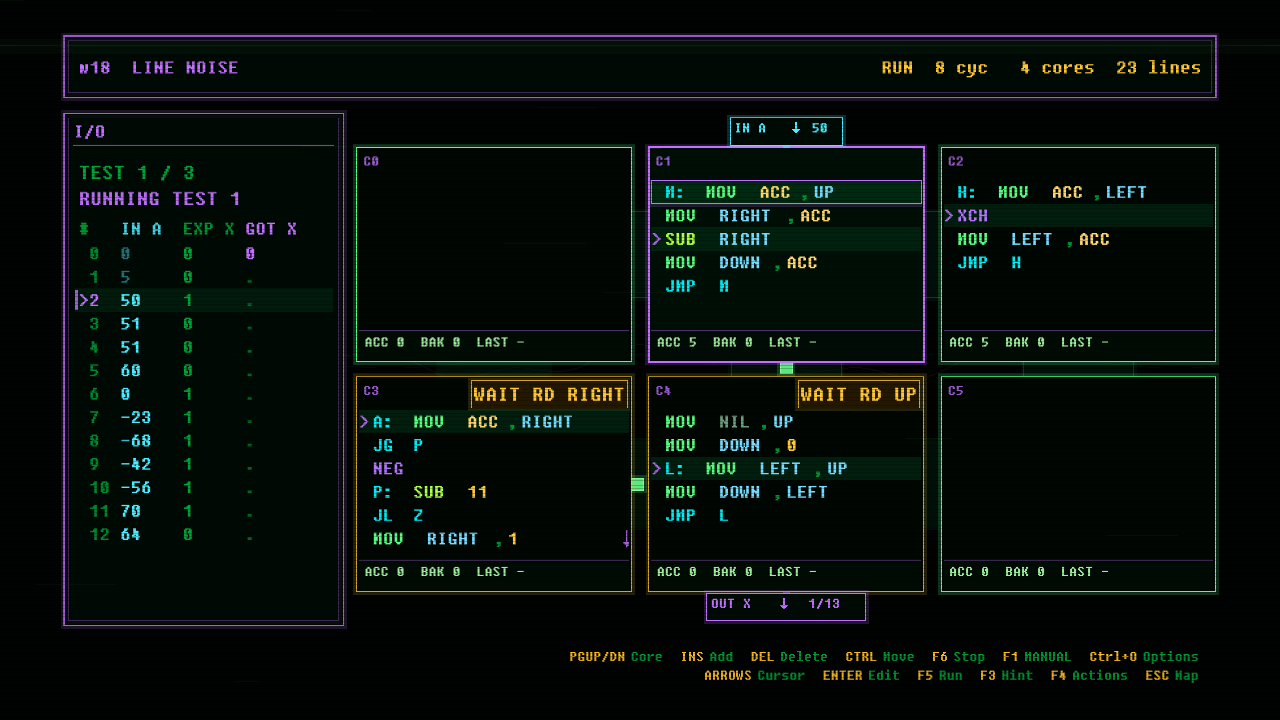Click MOV LEFT, ACC line in core C2
1280x720 pixels.
[1078, 239]
